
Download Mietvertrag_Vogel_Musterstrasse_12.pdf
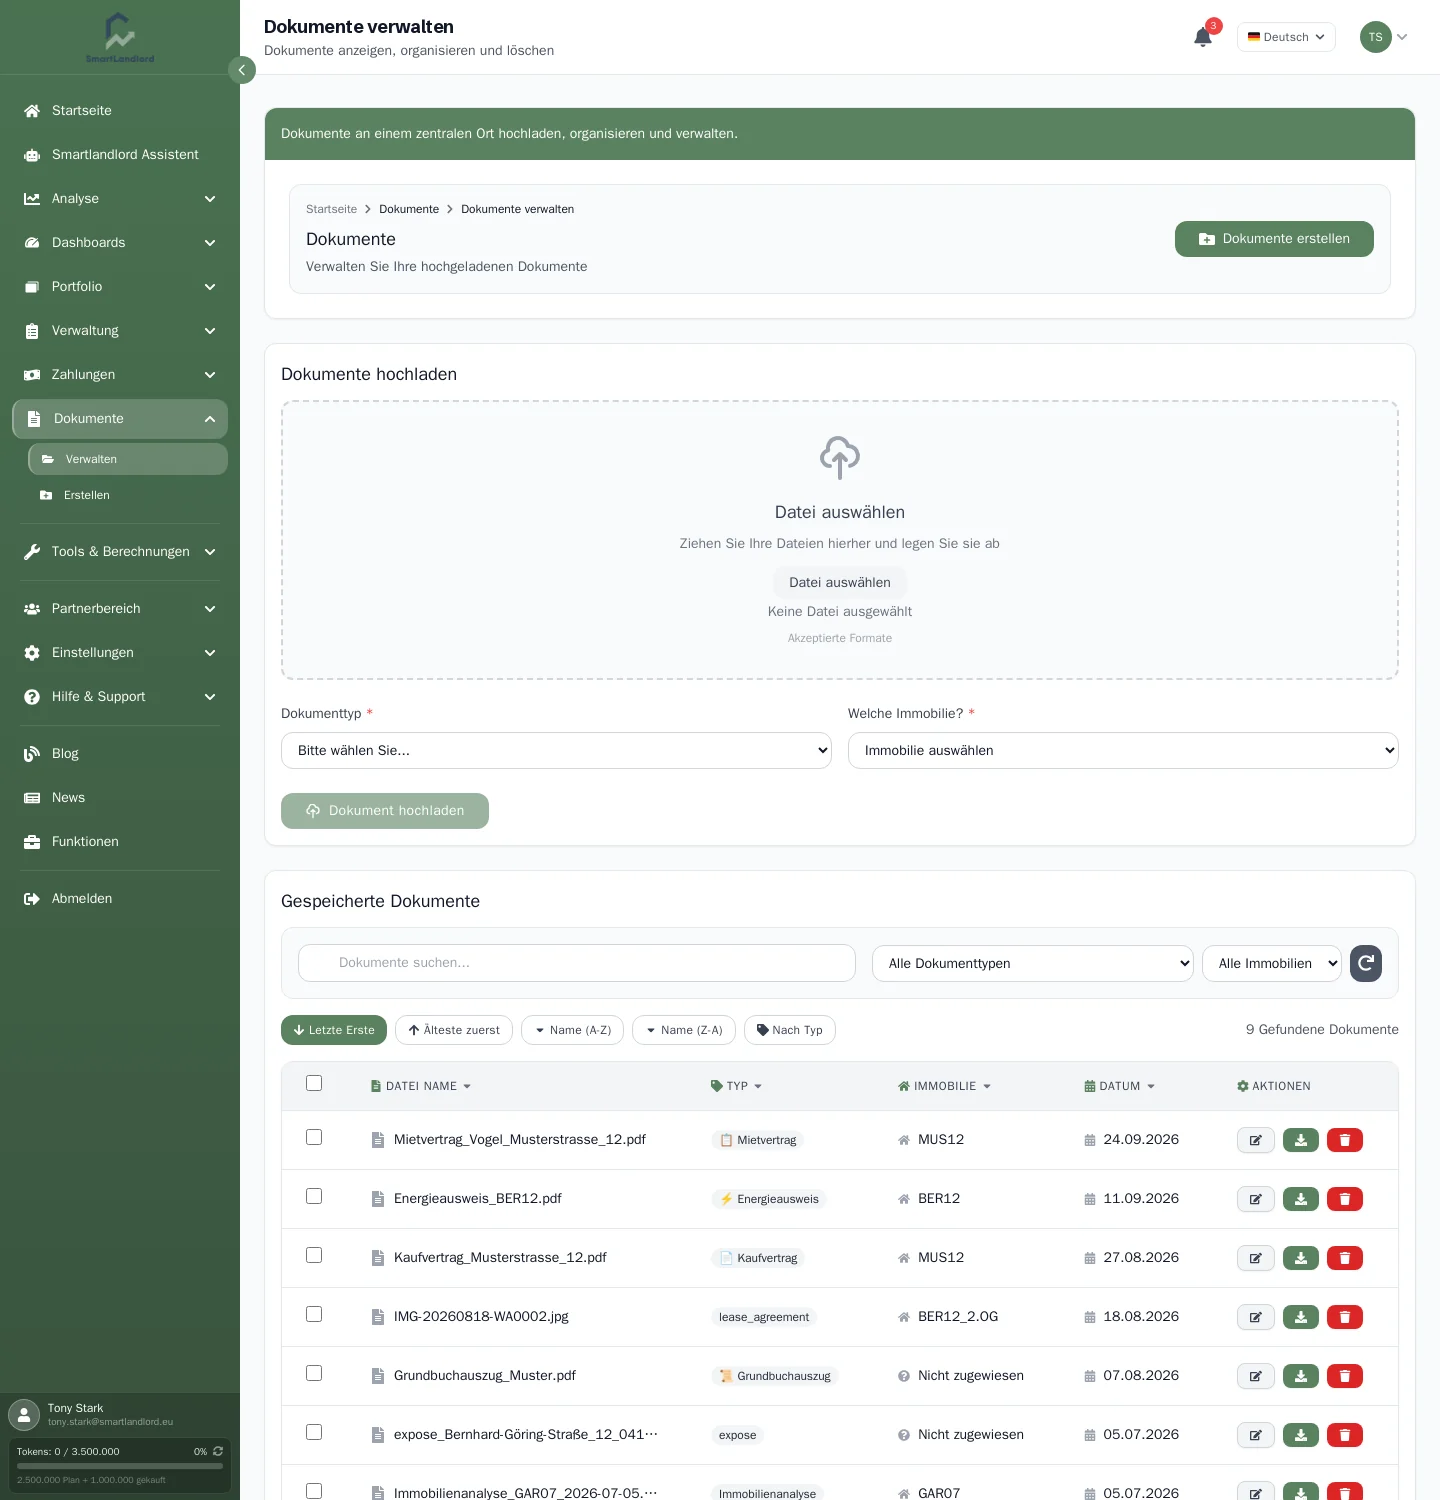(x=1301, y=1140)
